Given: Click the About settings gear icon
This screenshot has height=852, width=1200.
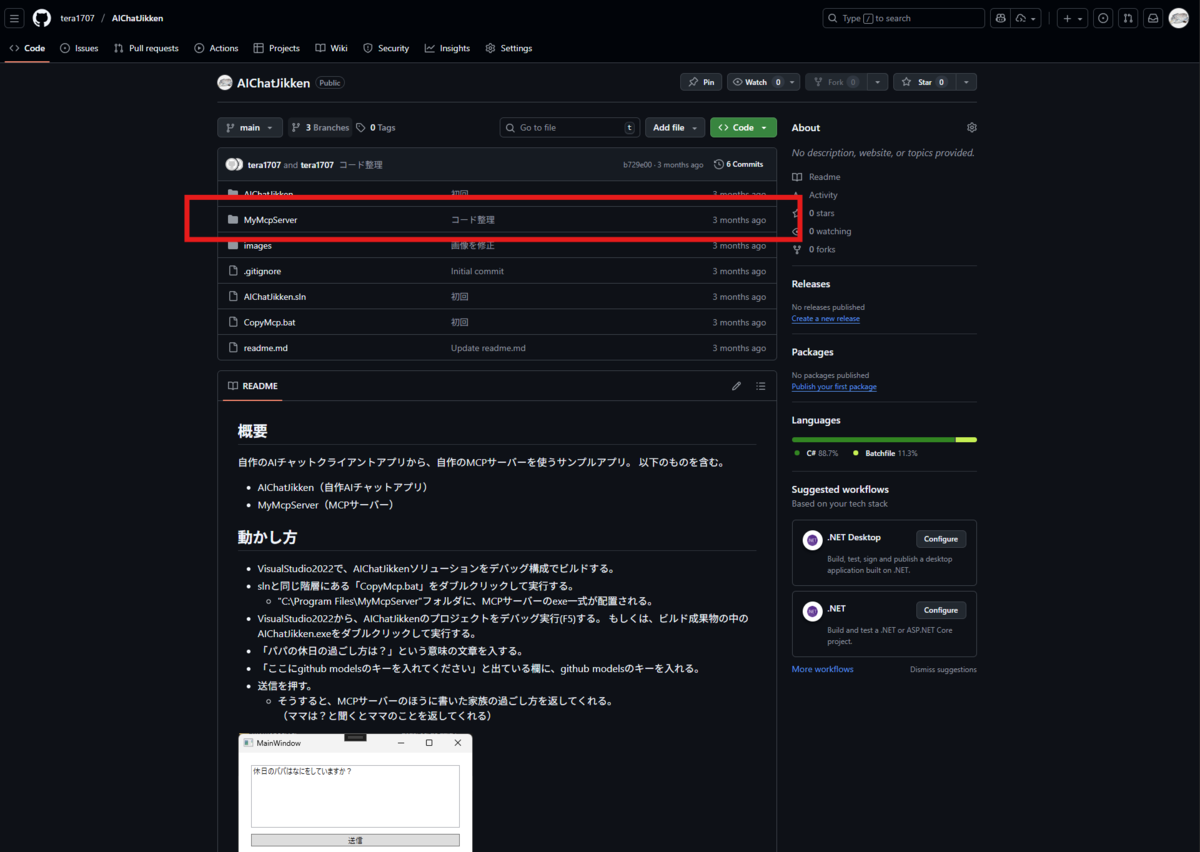Looking at the screenshot, I should [x=971, y=128].
